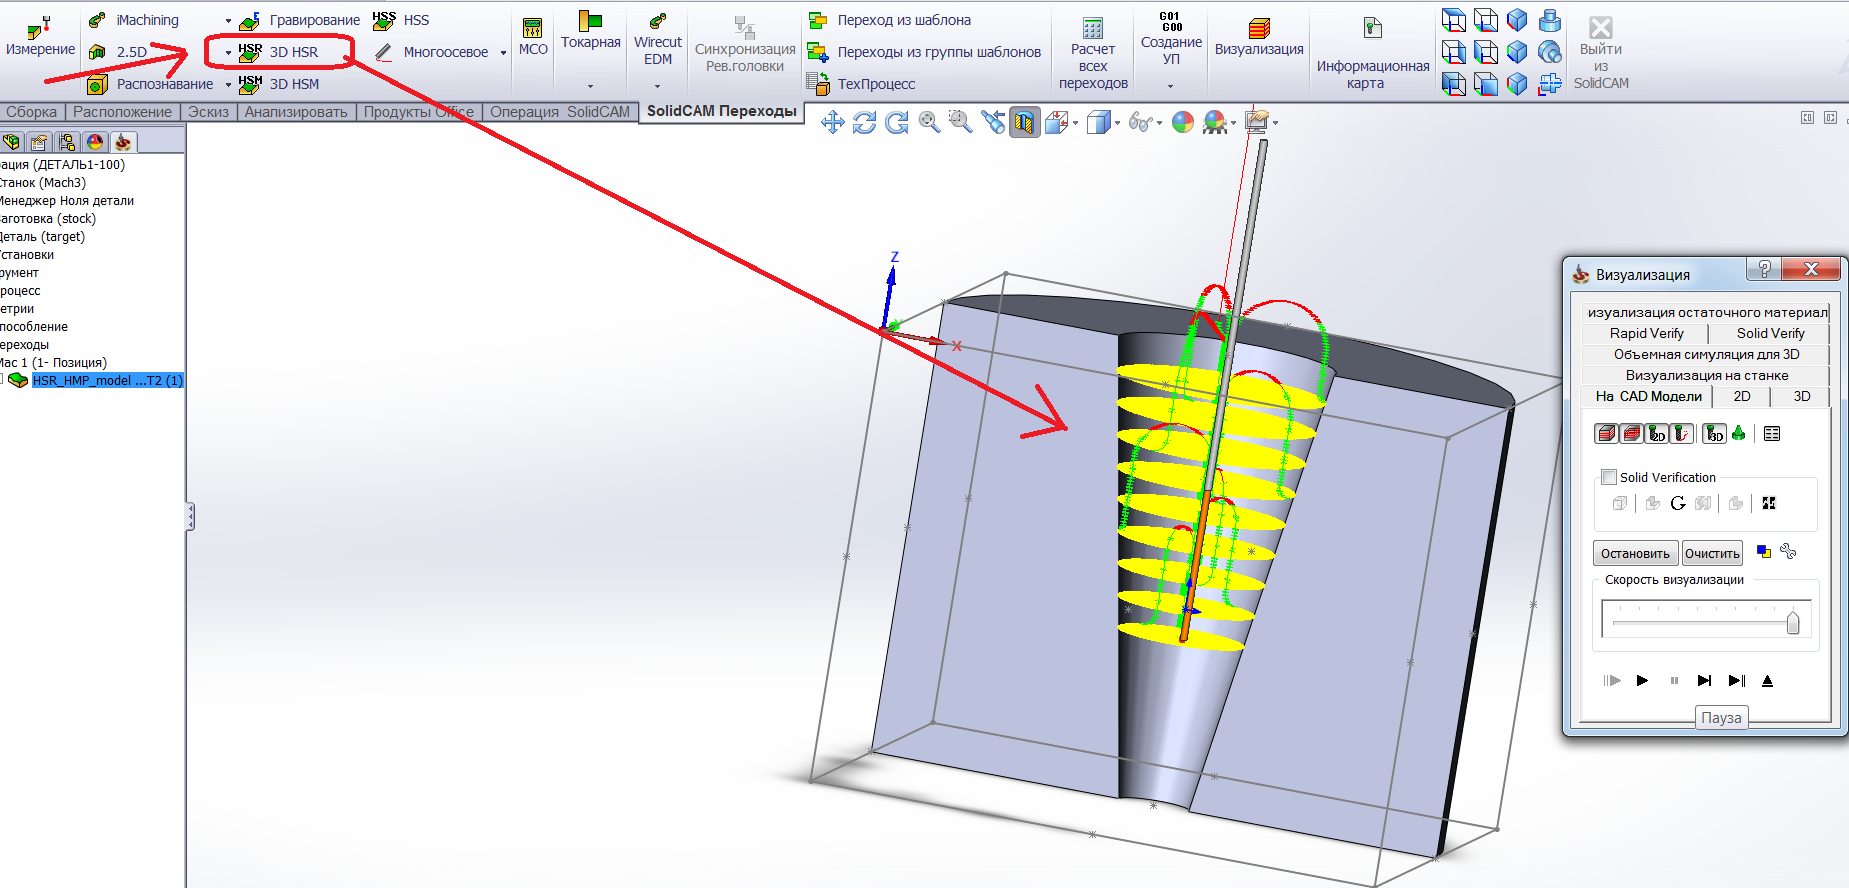The height and width of the screenshot is (888, 1849).
Task: Open the Многоосевое multi-axis operation
Action: pos(431,52)
